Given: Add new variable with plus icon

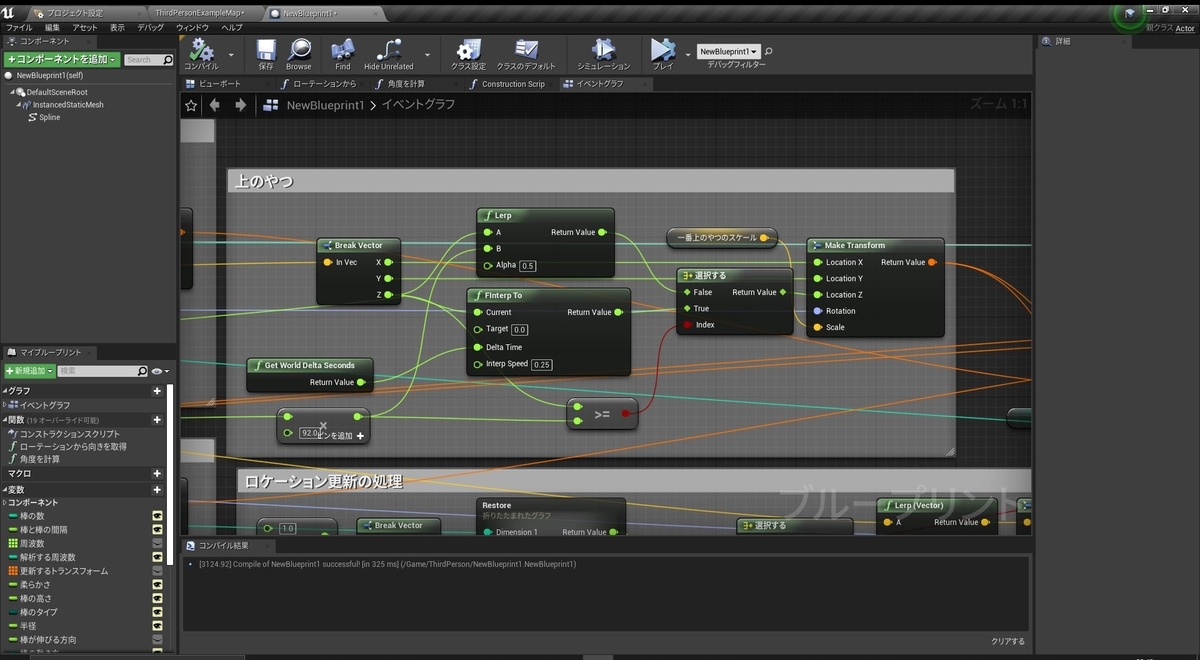Looking at the screenshot, I should (157, 490).
